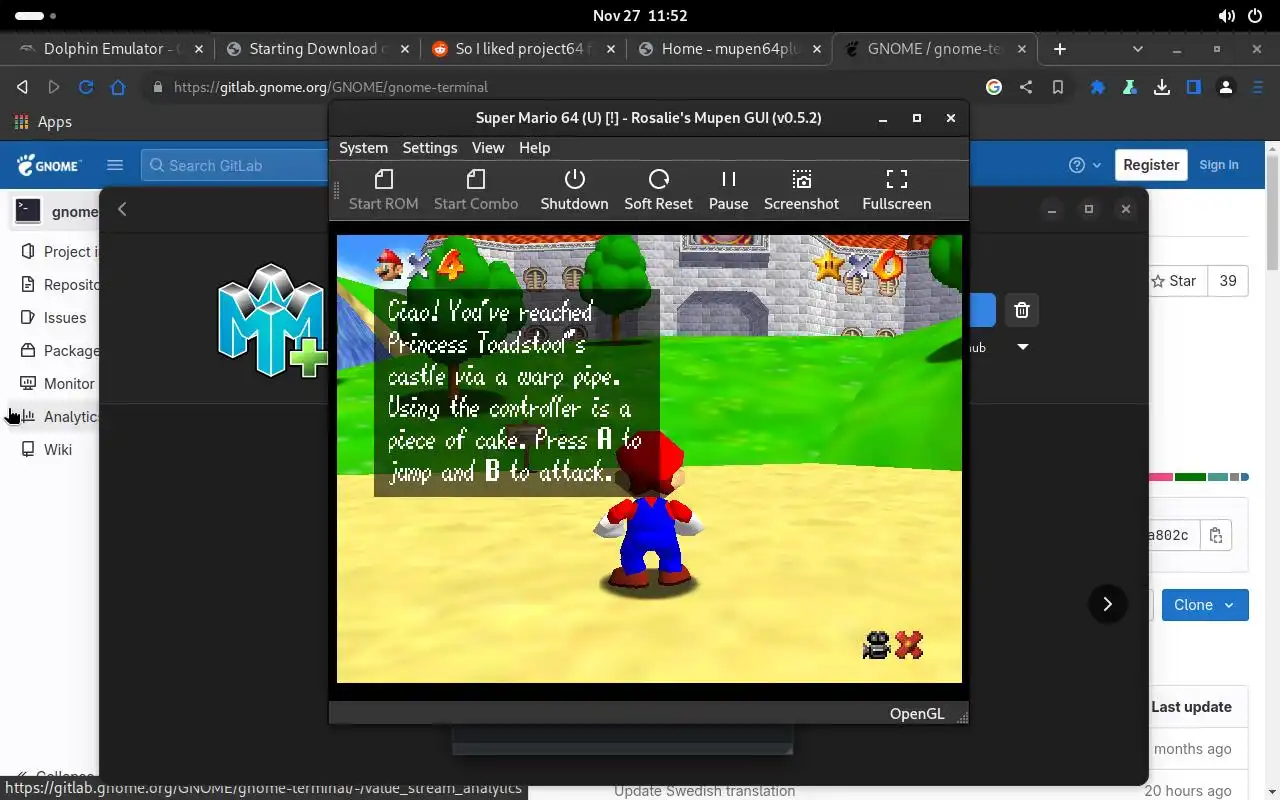Switch emulator to Fullscreen
The height and width of the screenshot is (800, 1280).
point(896,190)
